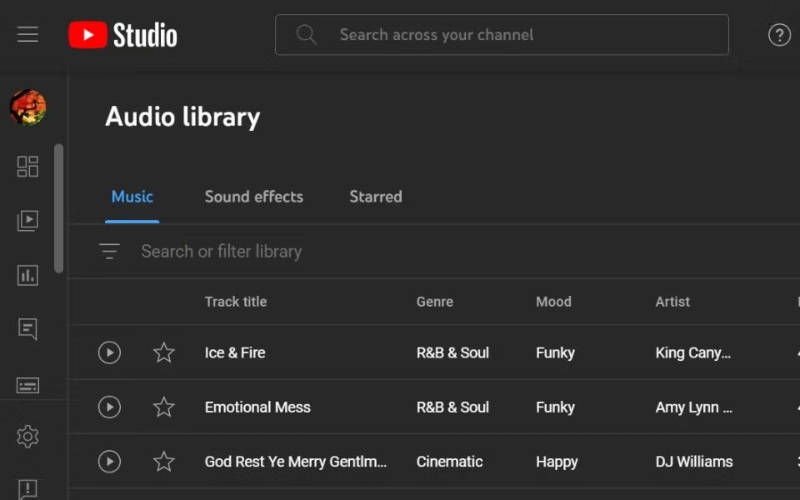Go to Dashboard in the sidebar
The height and width of the screenshot is (500, 800).
click(x=28, y=166)
